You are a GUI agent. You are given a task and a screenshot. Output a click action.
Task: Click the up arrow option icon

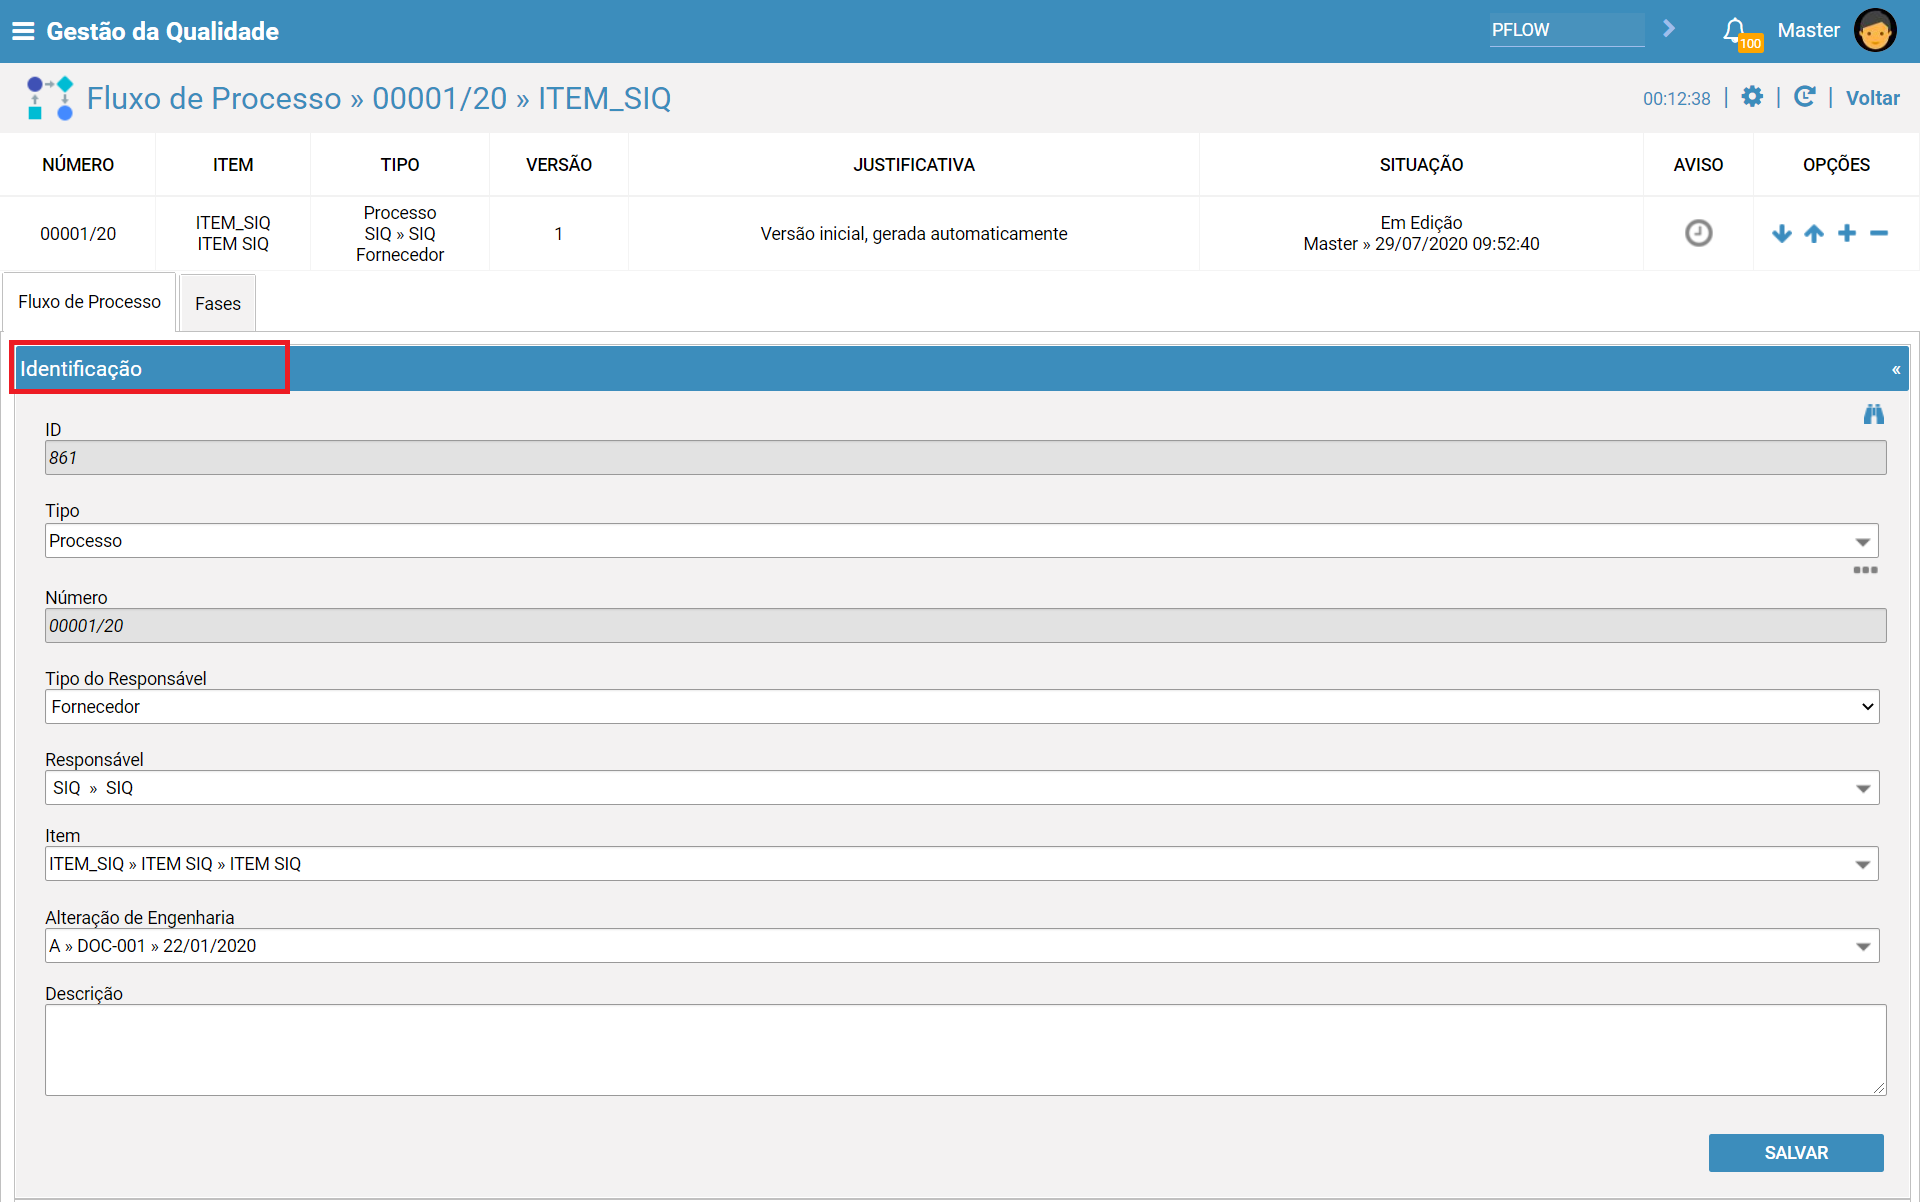click(x=1814, y=233)
